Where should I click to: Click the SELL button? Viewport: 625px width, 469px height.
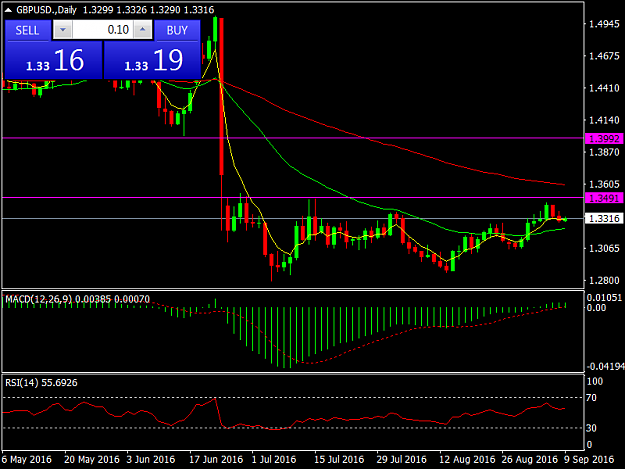tap(28, 30)
